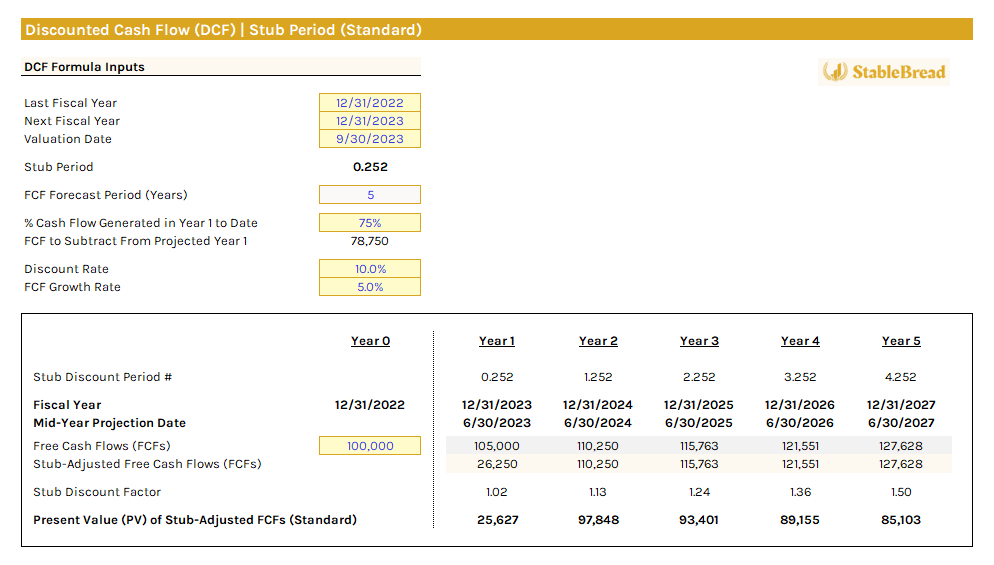Click stub discount period 4.252
Image resolution: width=994 pixels, height=565 pixels.
pos(901,377)
